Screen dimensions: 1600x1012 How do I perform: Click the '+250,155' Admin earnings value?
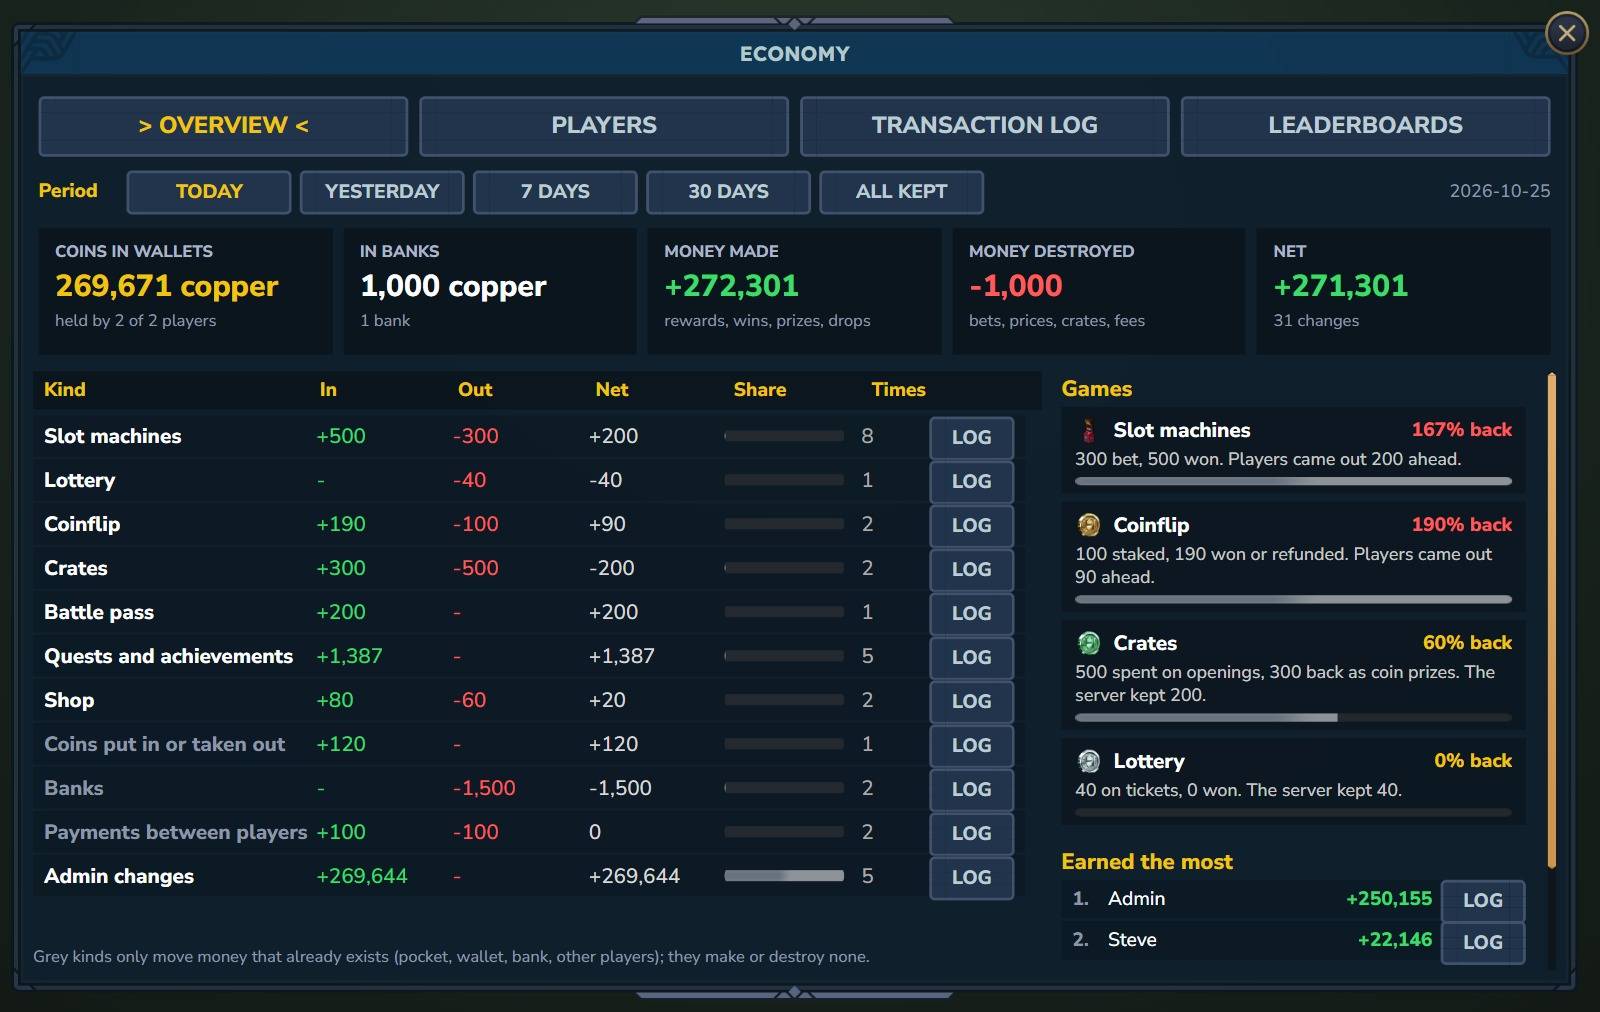tap(1388, 899)
